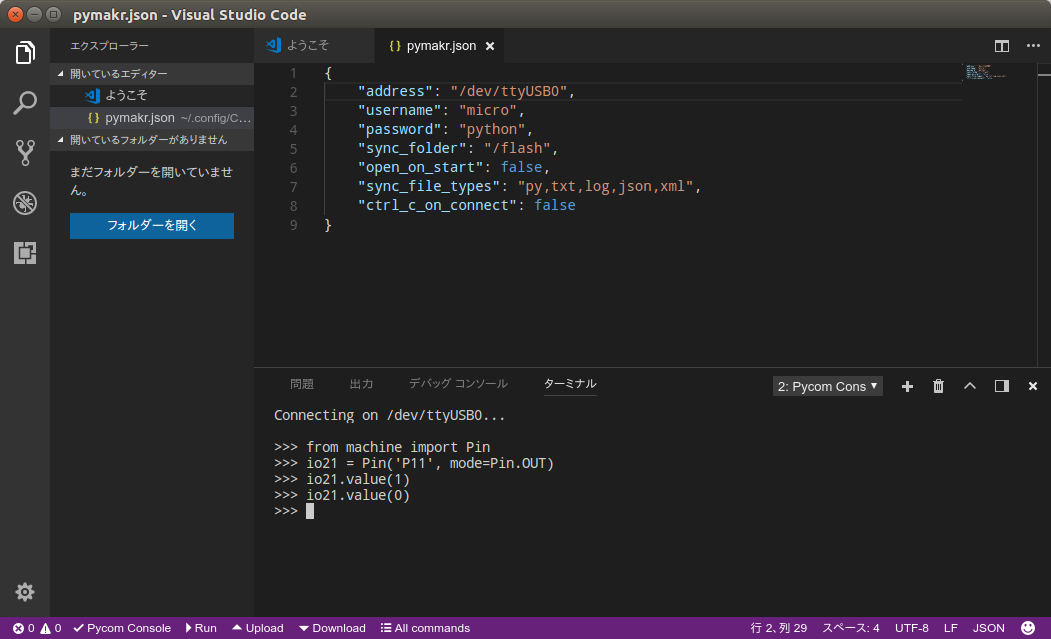Image resolution: width=1051 pixels, height=639 pixels.
Task: Switch to the 出力 panel tab
Action: (x=361, y=384)
